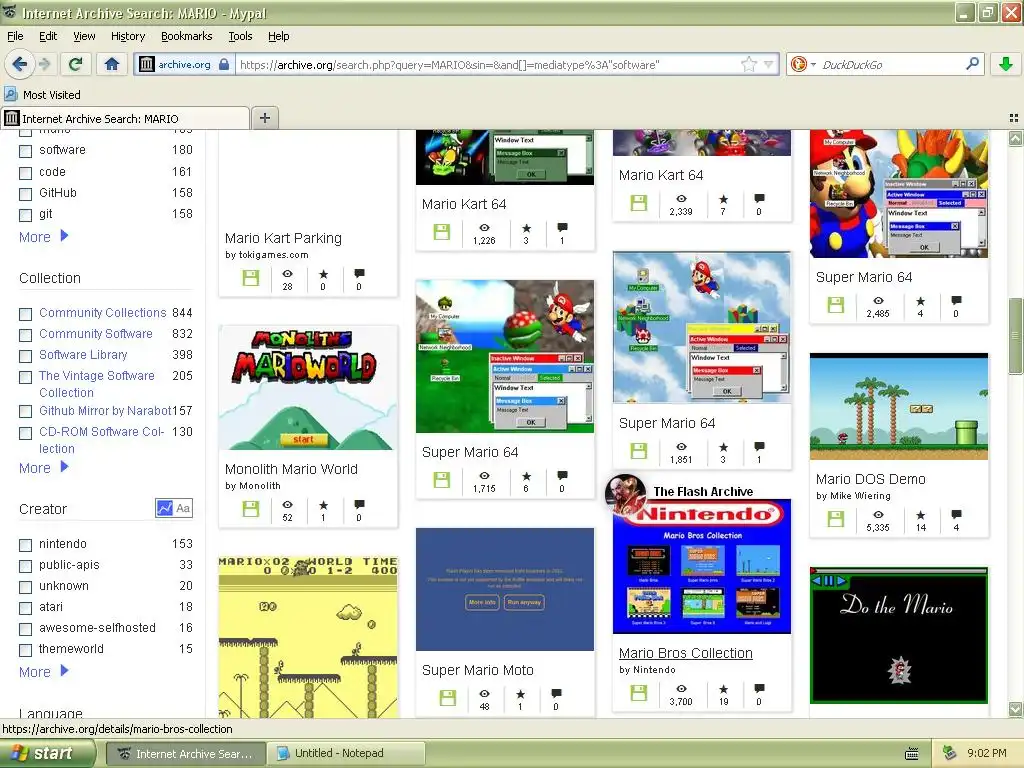Click favorites star under Mario DOS Demo
The height and width of the screenshot is (768, 1024).
click(920, 515)
